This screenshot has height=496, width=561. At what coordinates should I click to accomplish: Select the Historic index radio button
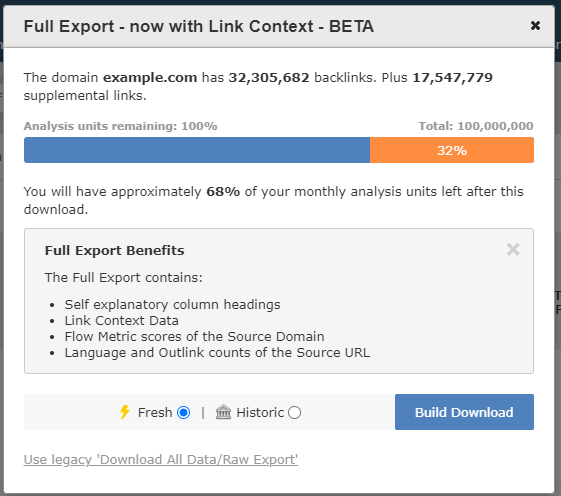294,412
